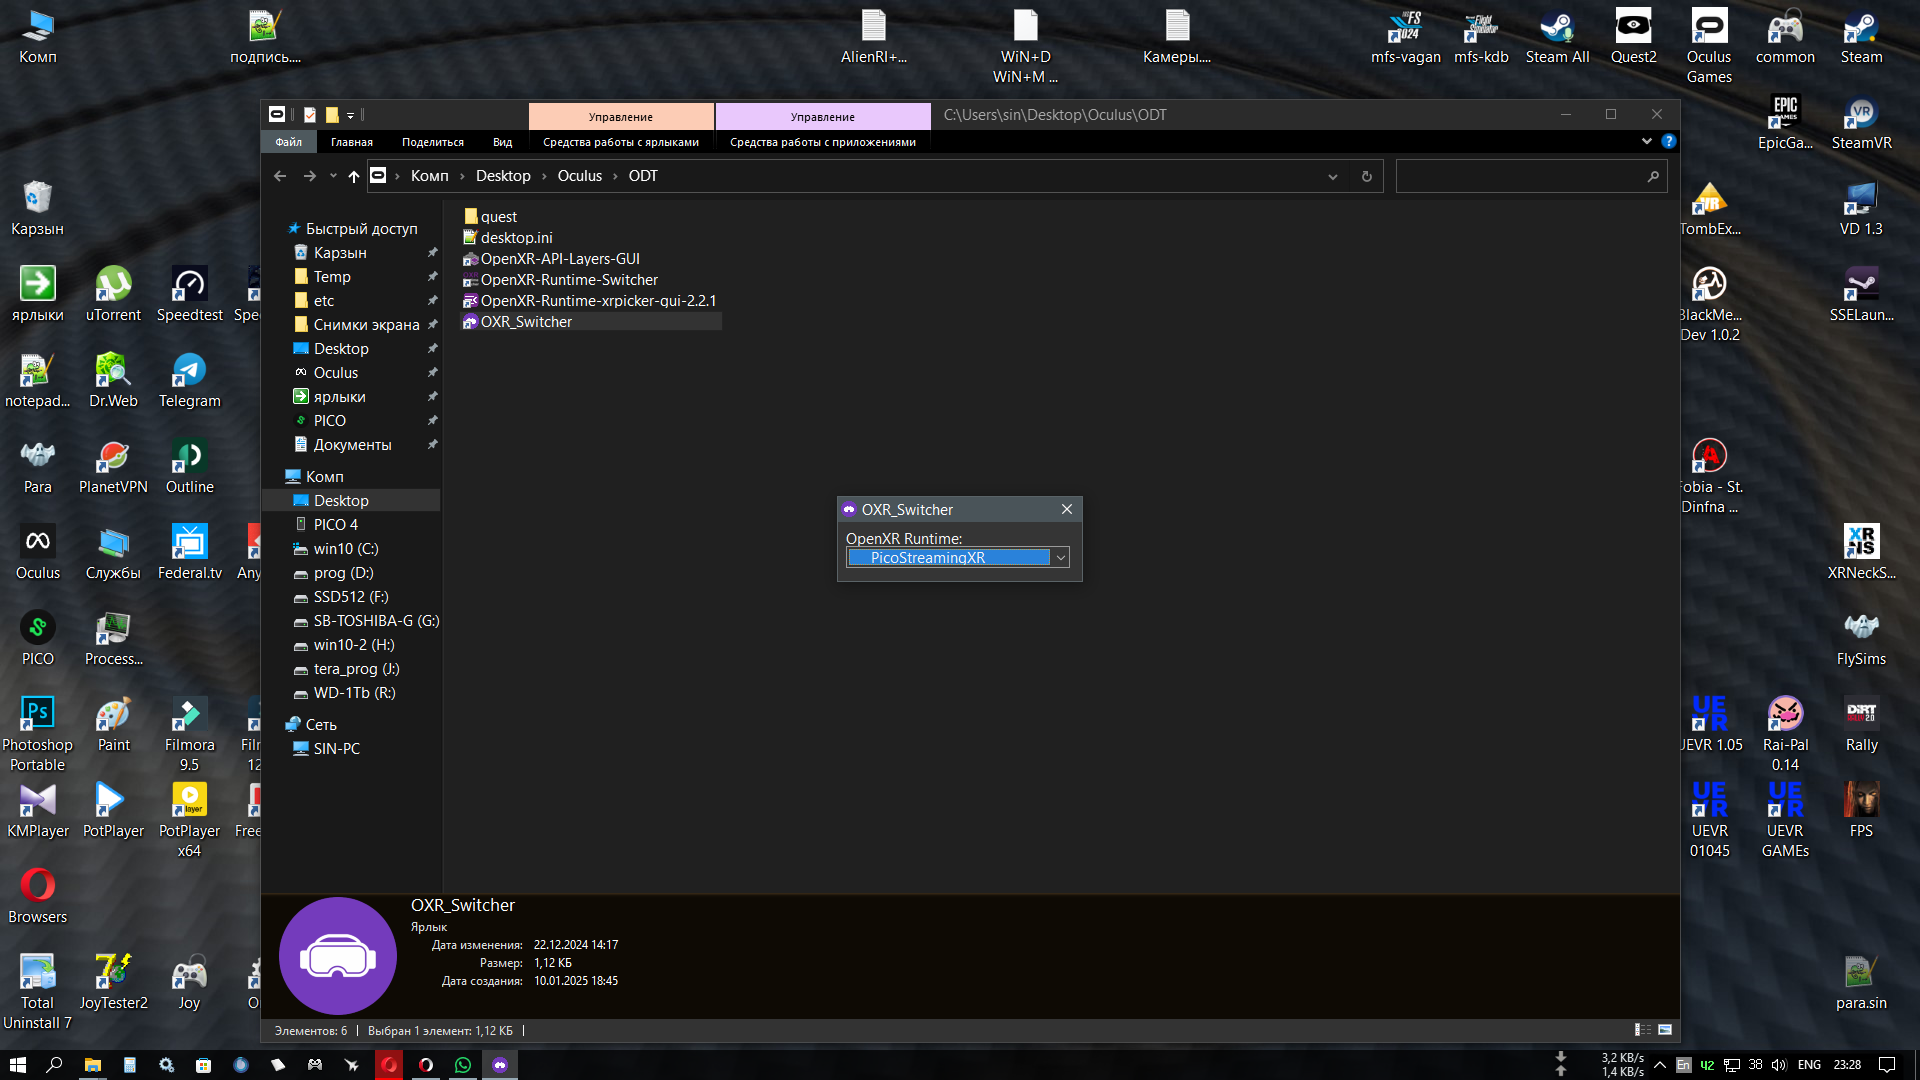
Task: Open the Вид ribbon tab
Action: click(502, 142)
